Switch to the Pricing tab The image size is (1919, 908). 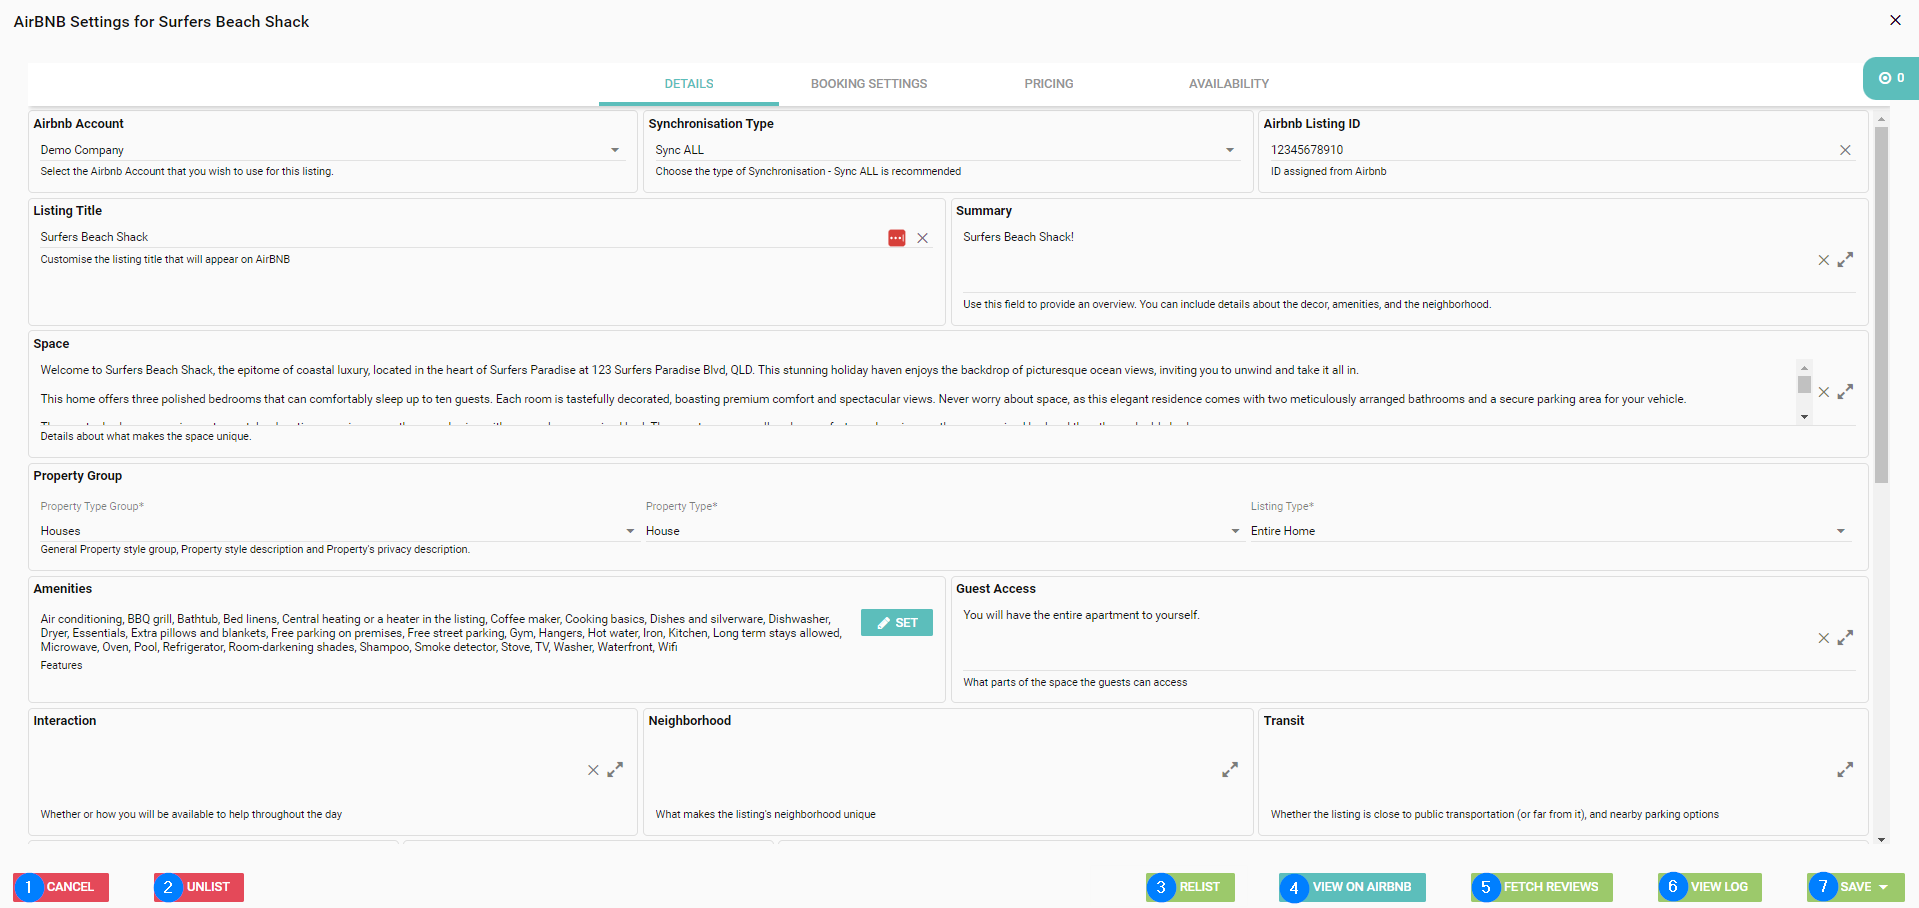(x=1048, y=84)
